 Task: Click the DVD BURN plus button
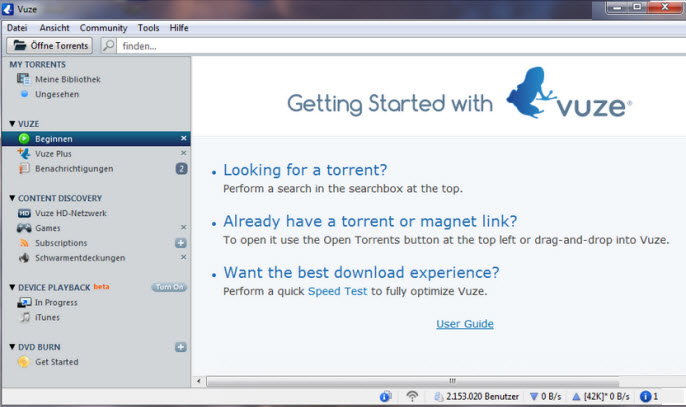pyautogui.click(x=181, y=347)
